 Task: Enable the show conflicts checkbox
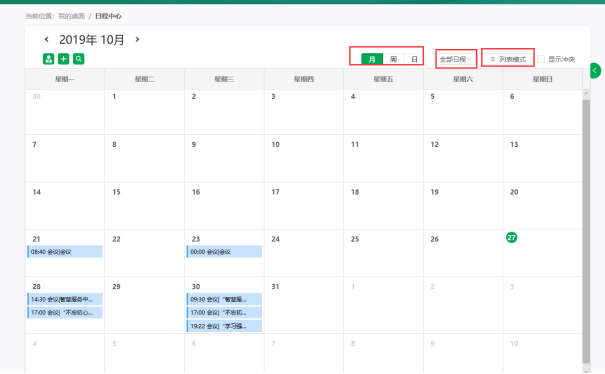(x=541, y=59)
